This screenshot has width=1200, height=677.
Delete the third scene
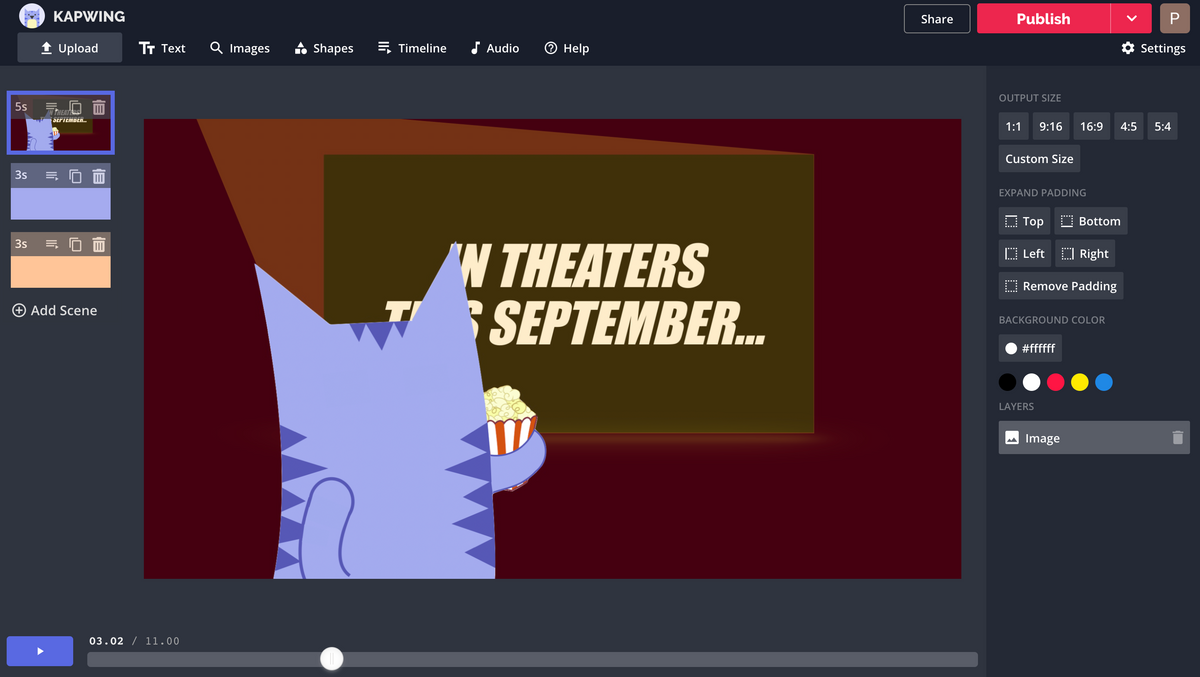(99, 245)
